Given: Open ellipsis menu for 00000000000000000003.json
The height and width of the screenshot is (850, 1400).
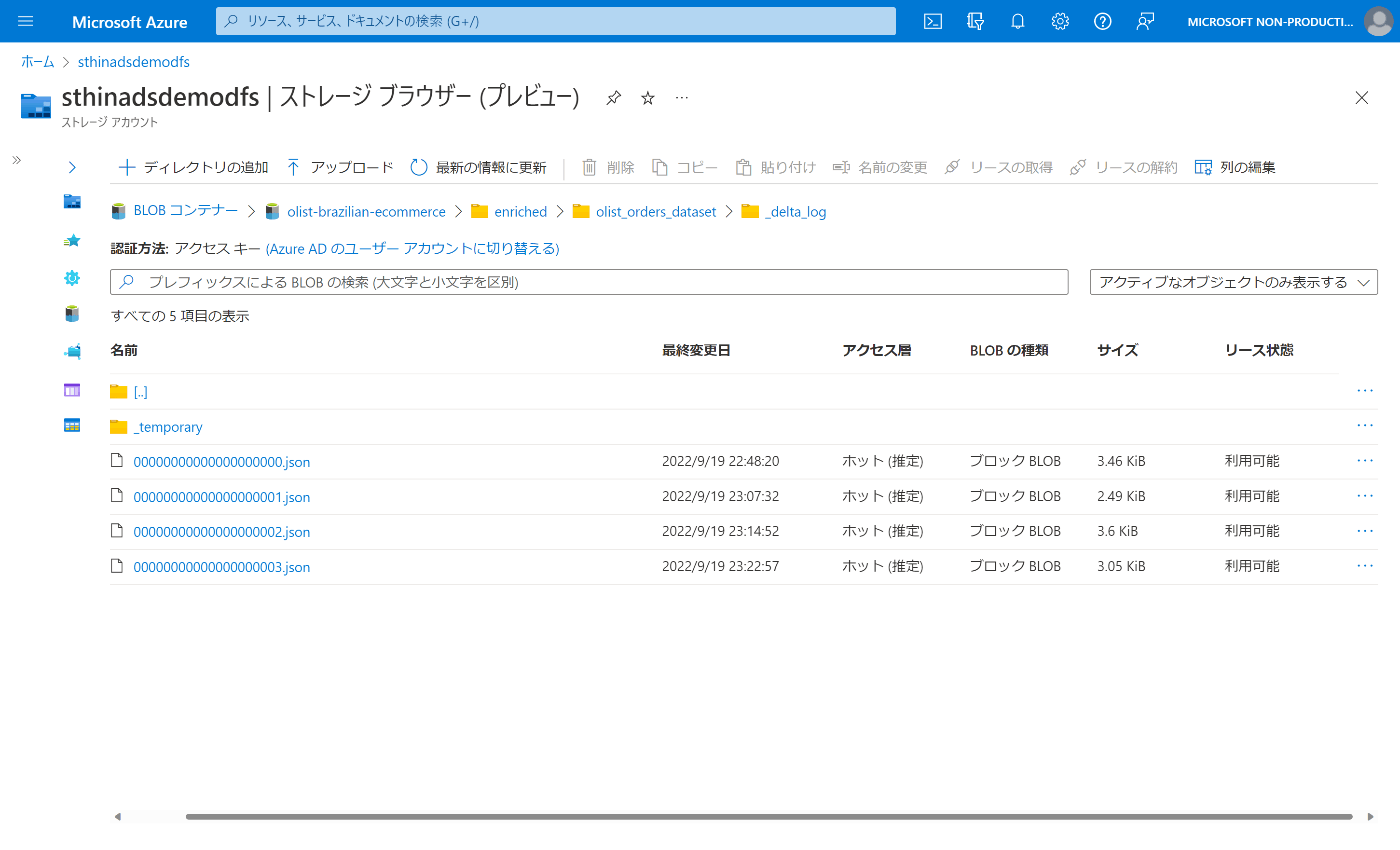Looking at the screenshot, I should coord(1365,565).
